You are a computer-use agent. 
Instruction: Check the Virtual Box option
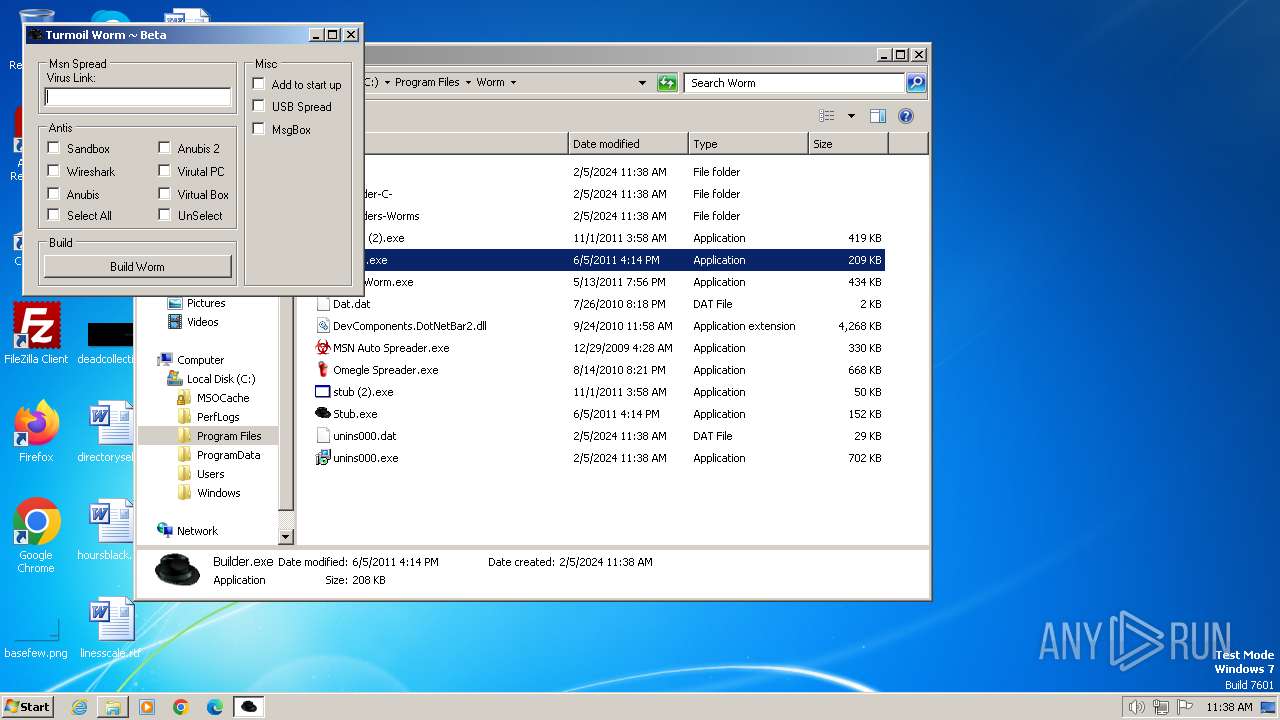[165, 194]
